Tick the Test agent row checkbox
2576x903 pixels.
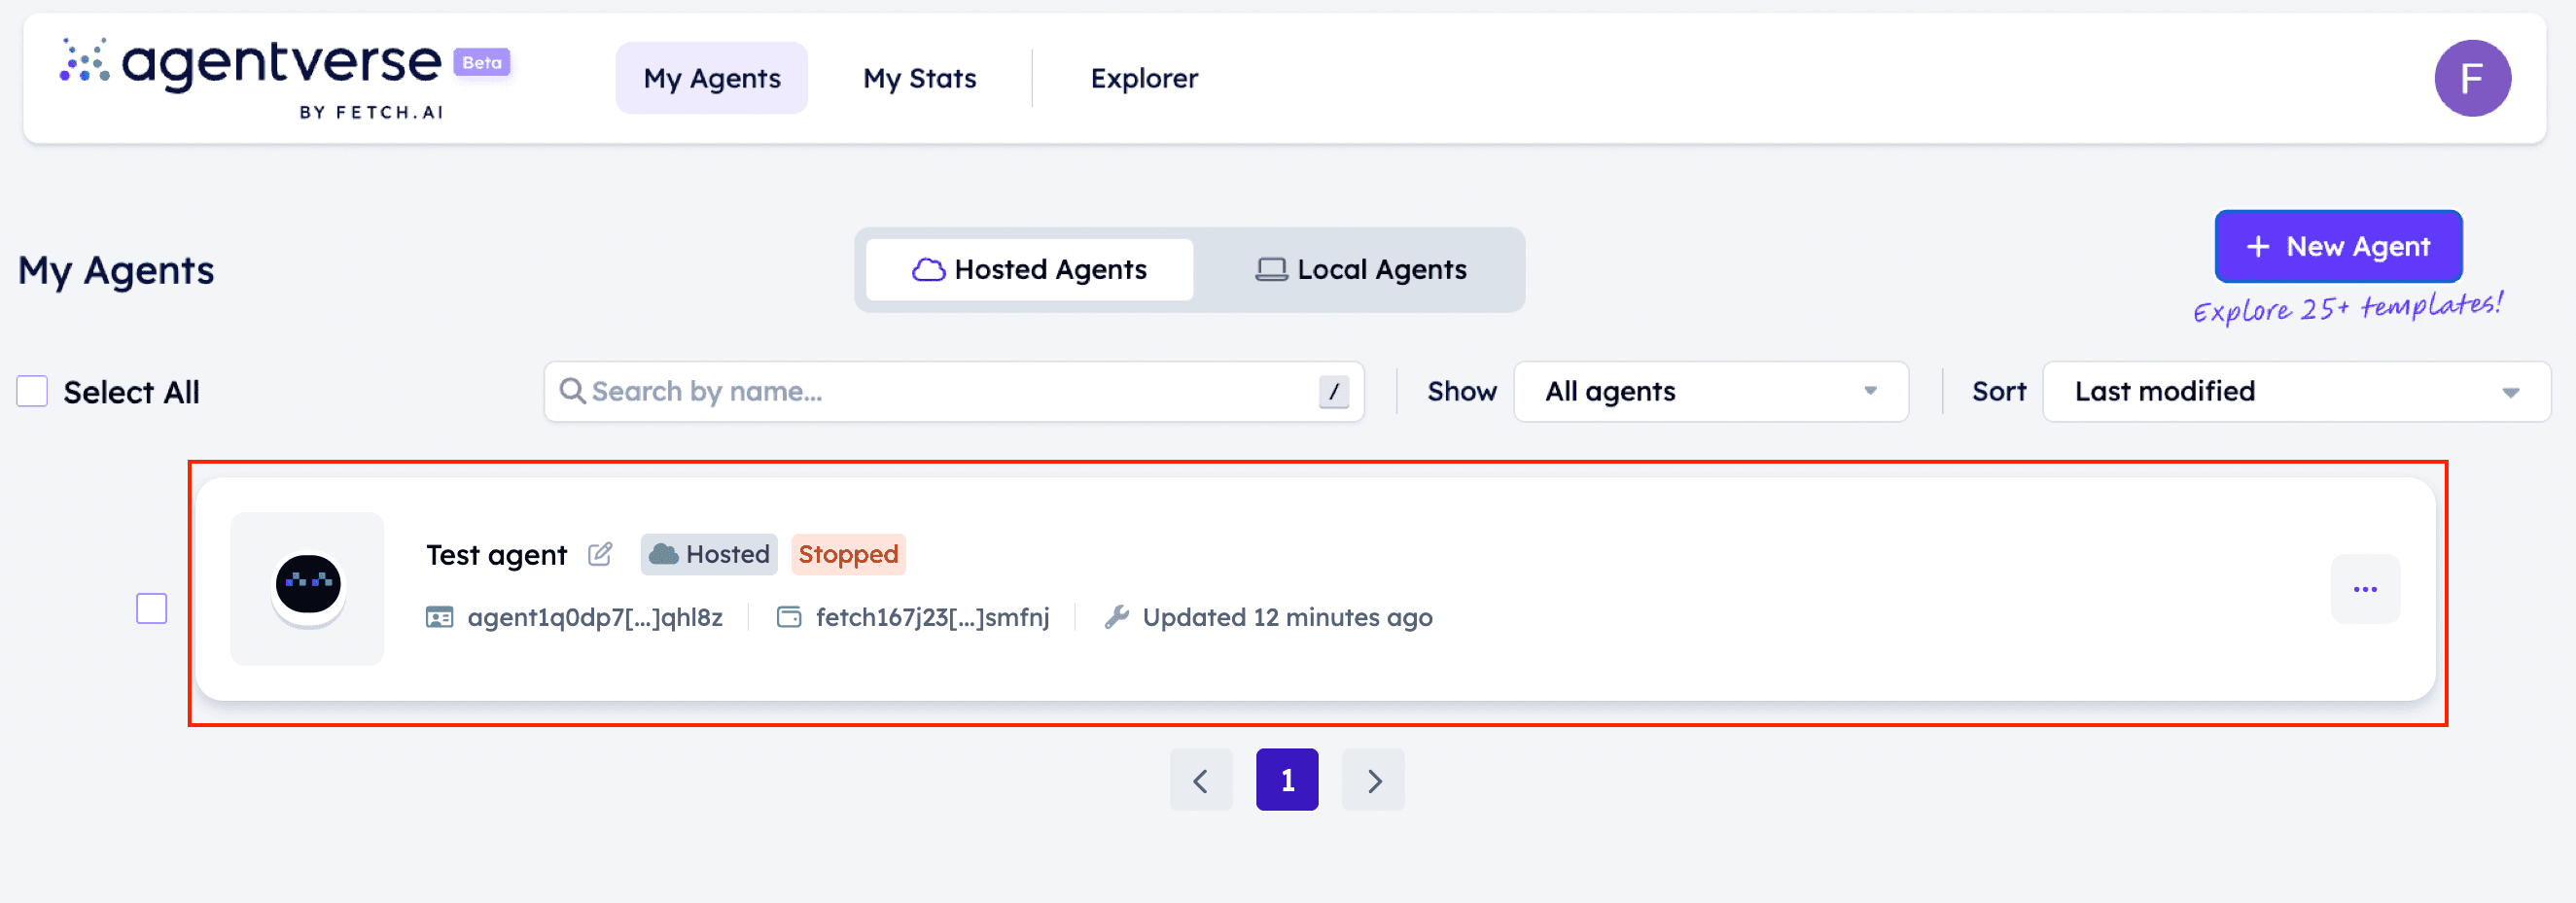152,608
